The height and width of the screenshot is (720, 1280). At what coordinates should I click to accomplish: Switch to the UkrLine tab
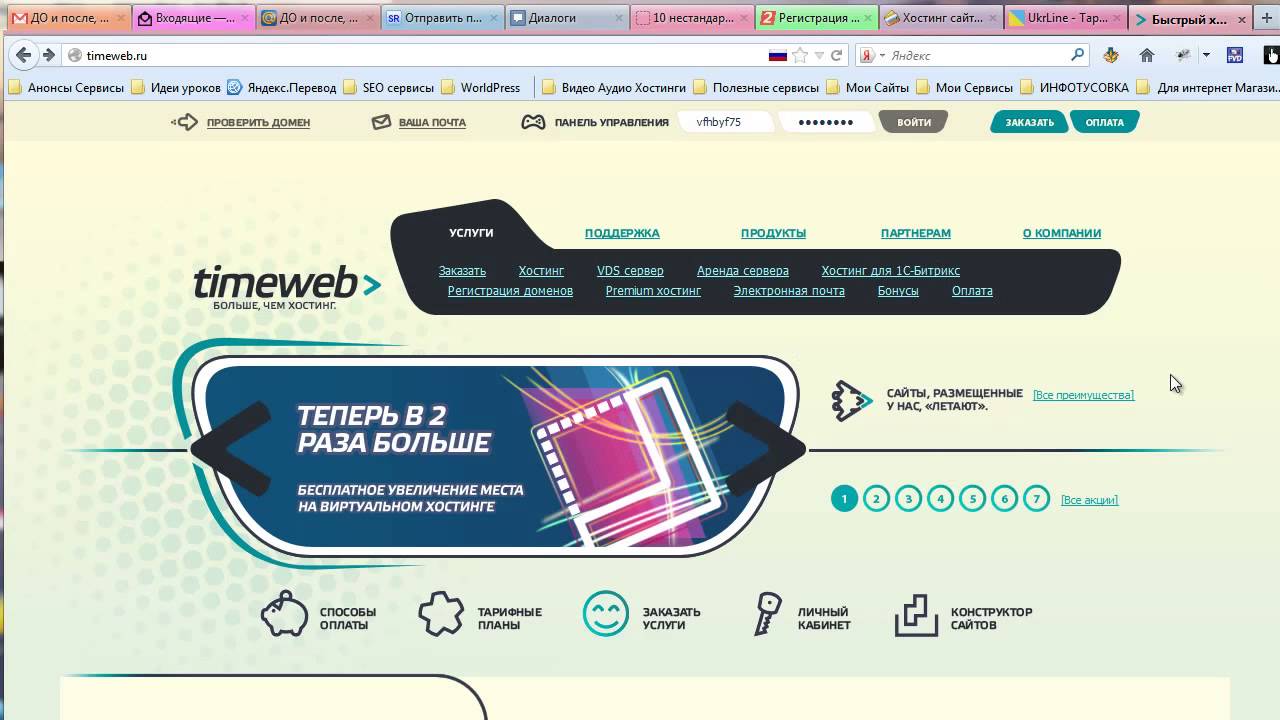coord(1066,18)
